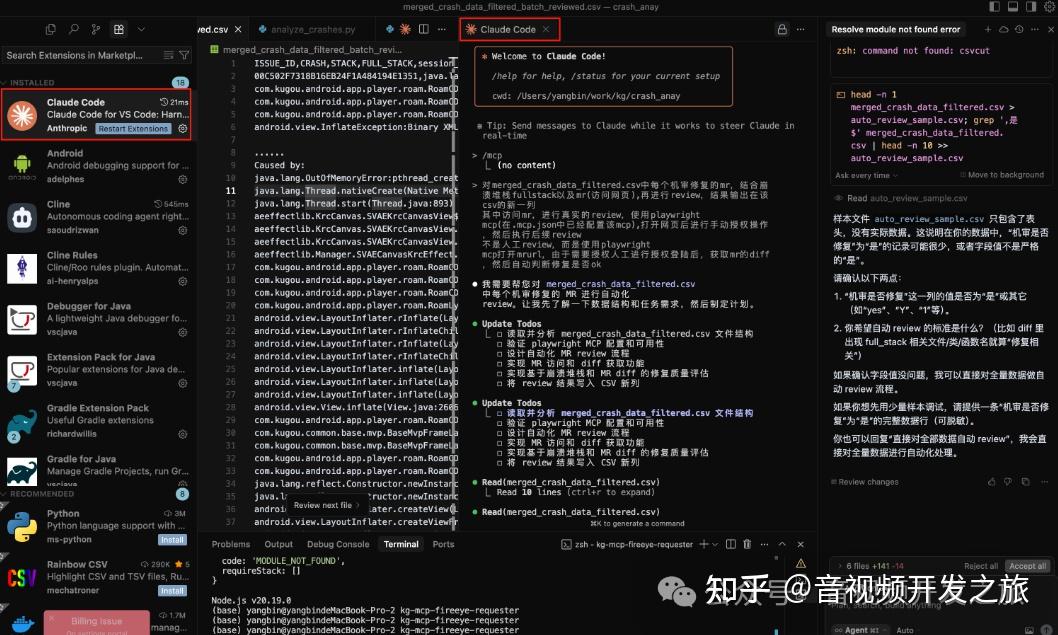
Task: Kill the terminal using the trash icon
Action: (746, 544)
